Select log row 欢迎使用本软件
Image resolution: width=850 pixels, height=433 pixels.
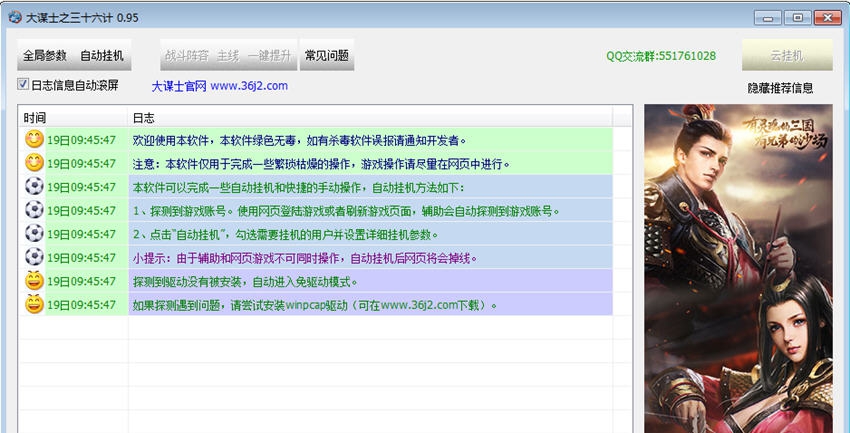315,140
